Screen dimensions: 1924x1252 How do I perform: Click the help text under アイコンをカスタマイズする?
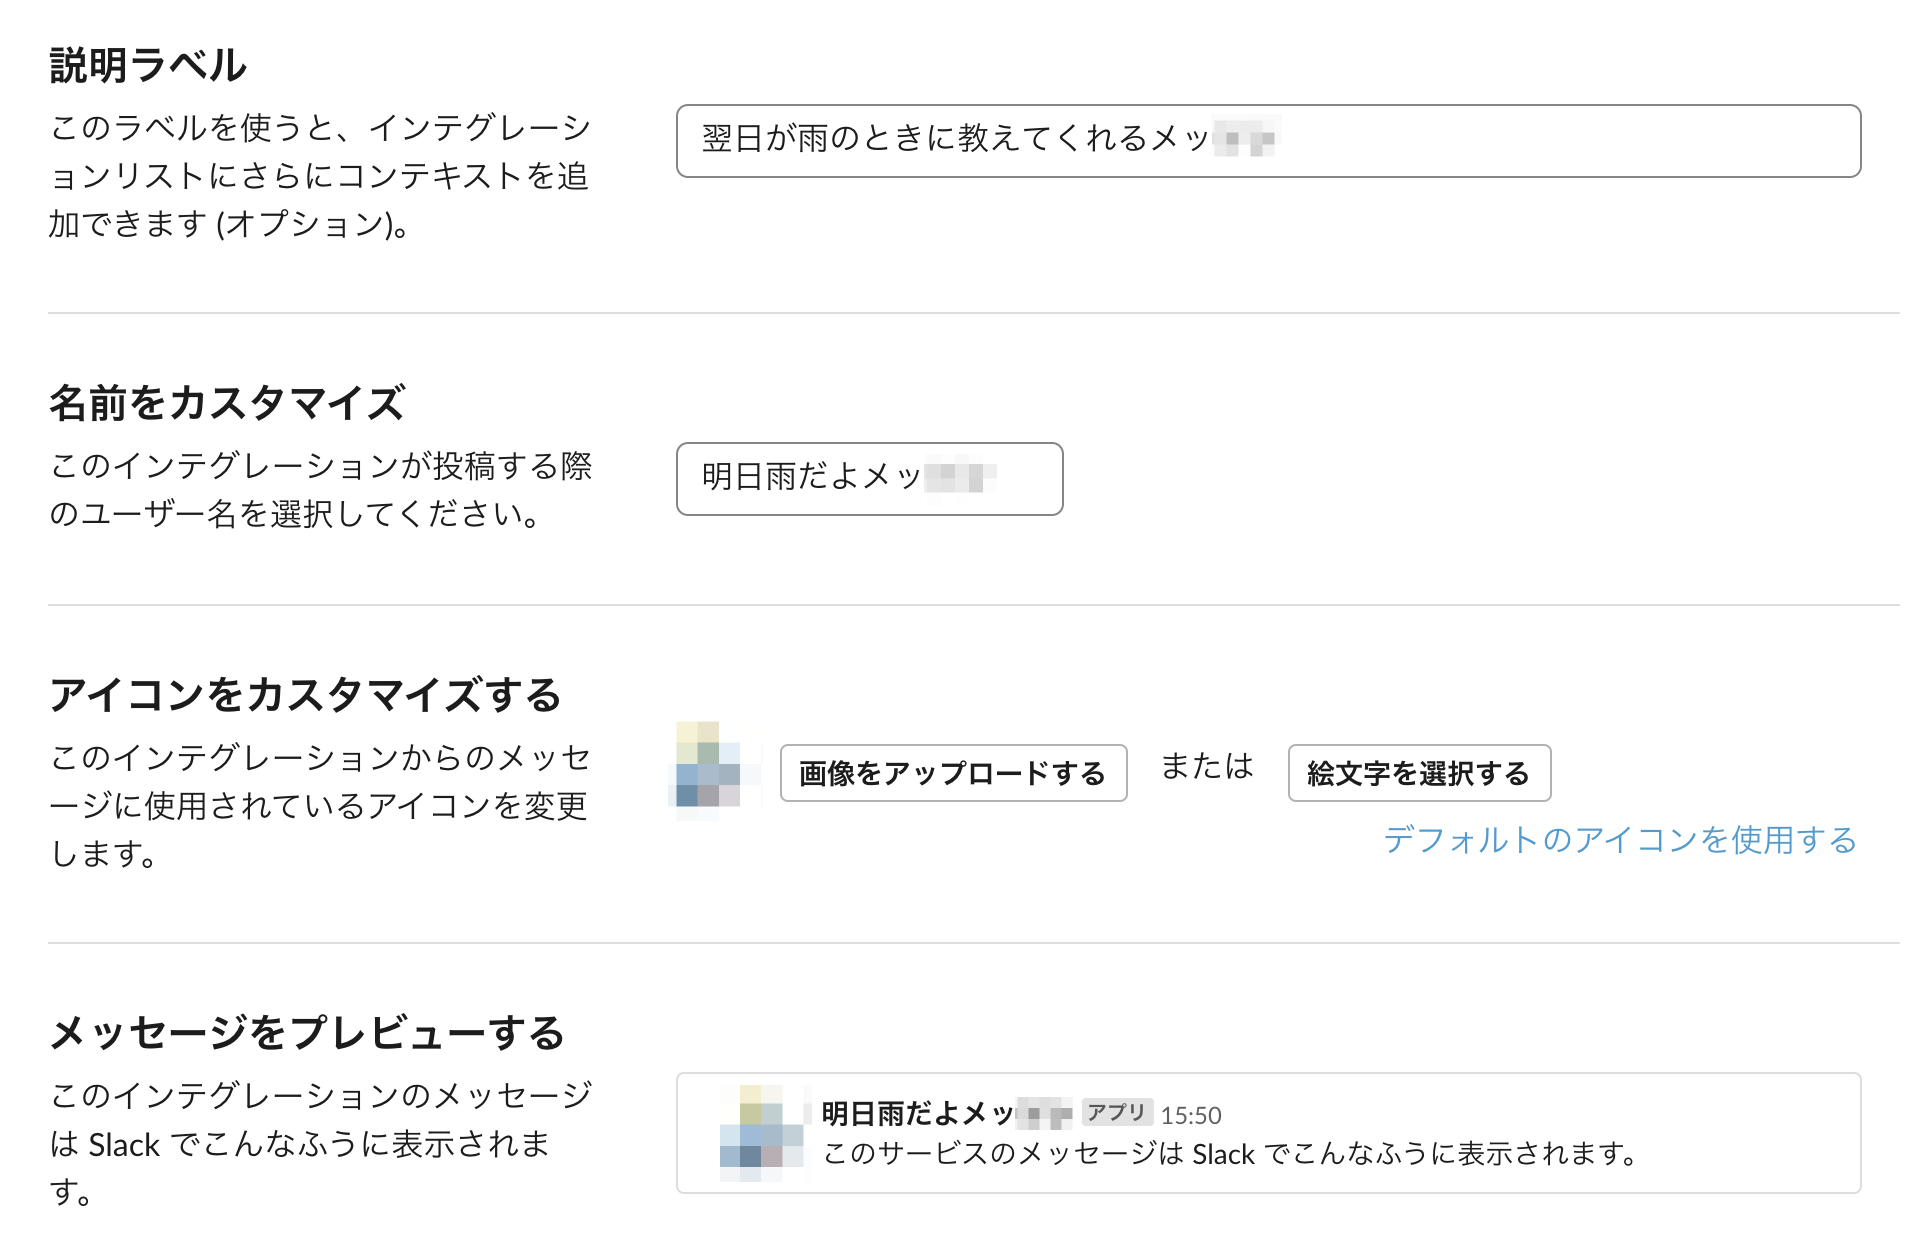(x=319, y=805)
